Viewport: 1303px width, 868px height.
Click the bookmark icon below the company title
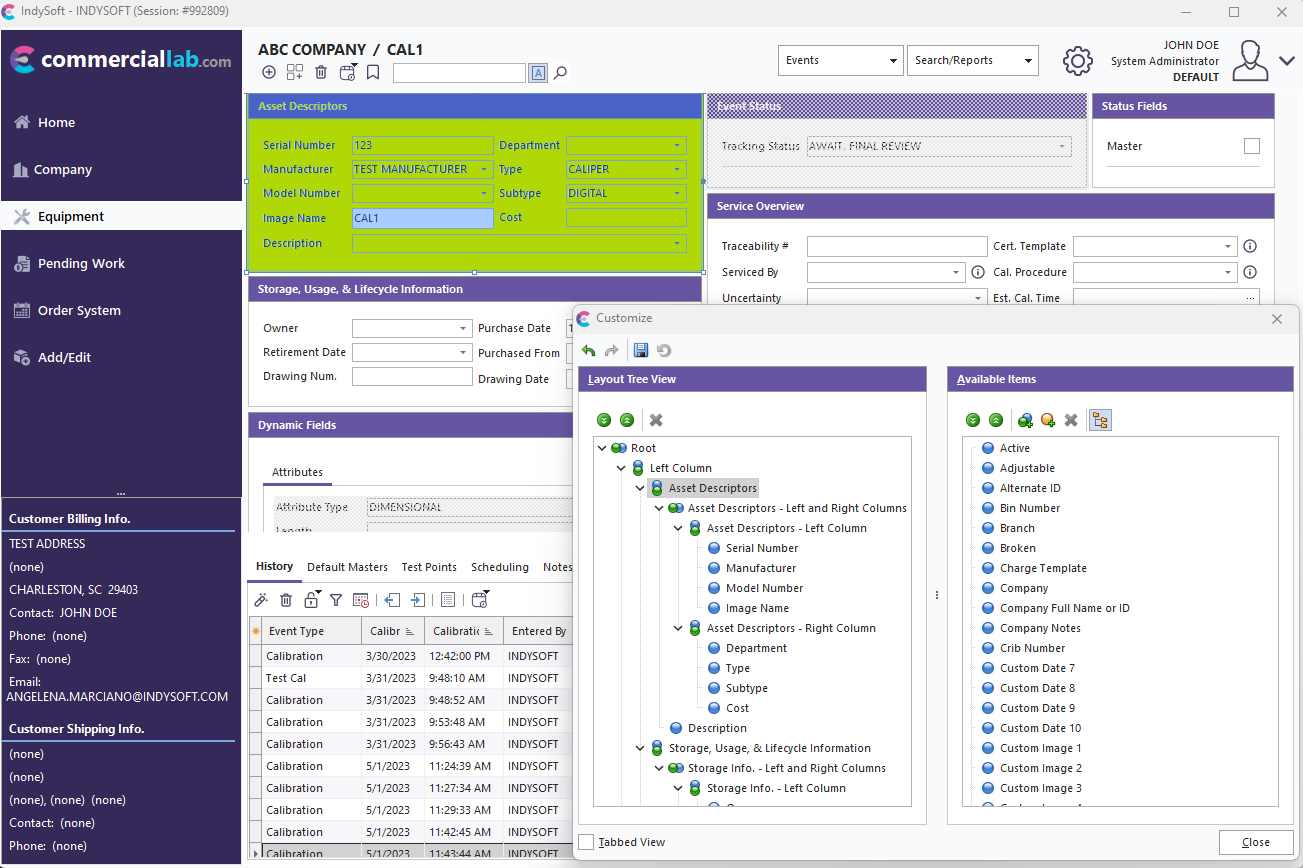373,72
